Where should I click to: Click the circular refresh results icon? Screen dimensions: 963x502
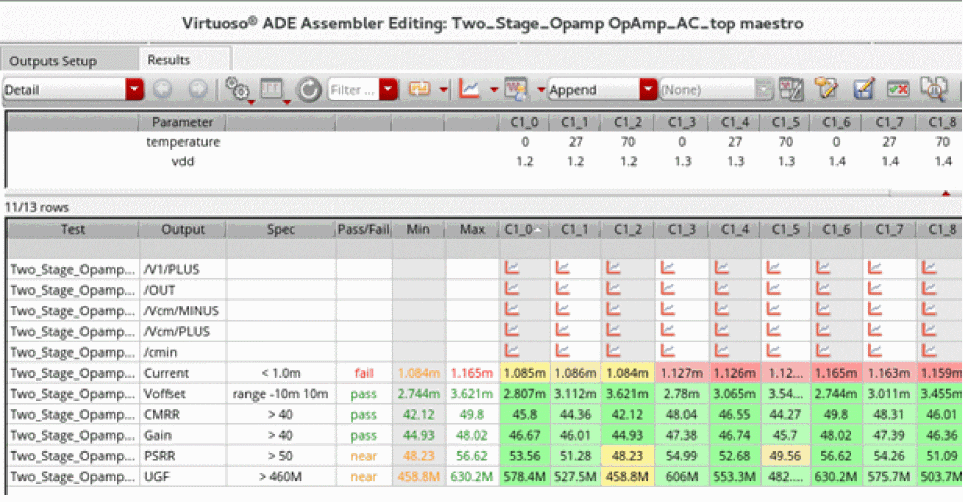pyautogui.click(x=310, y=89)
